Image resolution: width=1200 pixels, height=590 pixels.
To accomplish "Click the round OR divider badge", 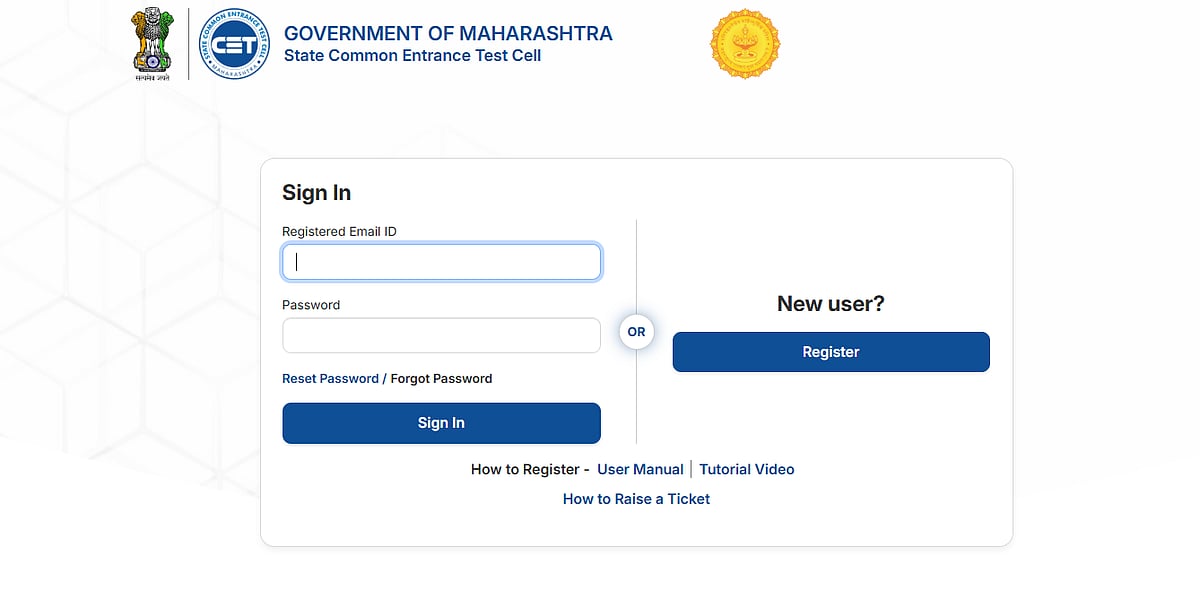I will tap(637, 332).
